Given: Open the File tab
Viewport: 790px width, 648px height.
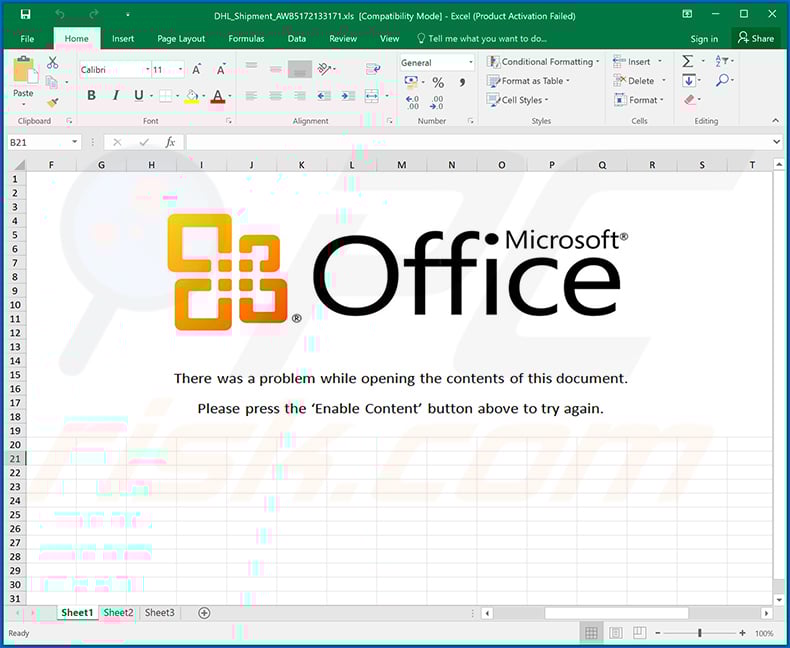Looking at the screenshot, I should (27, 39).
